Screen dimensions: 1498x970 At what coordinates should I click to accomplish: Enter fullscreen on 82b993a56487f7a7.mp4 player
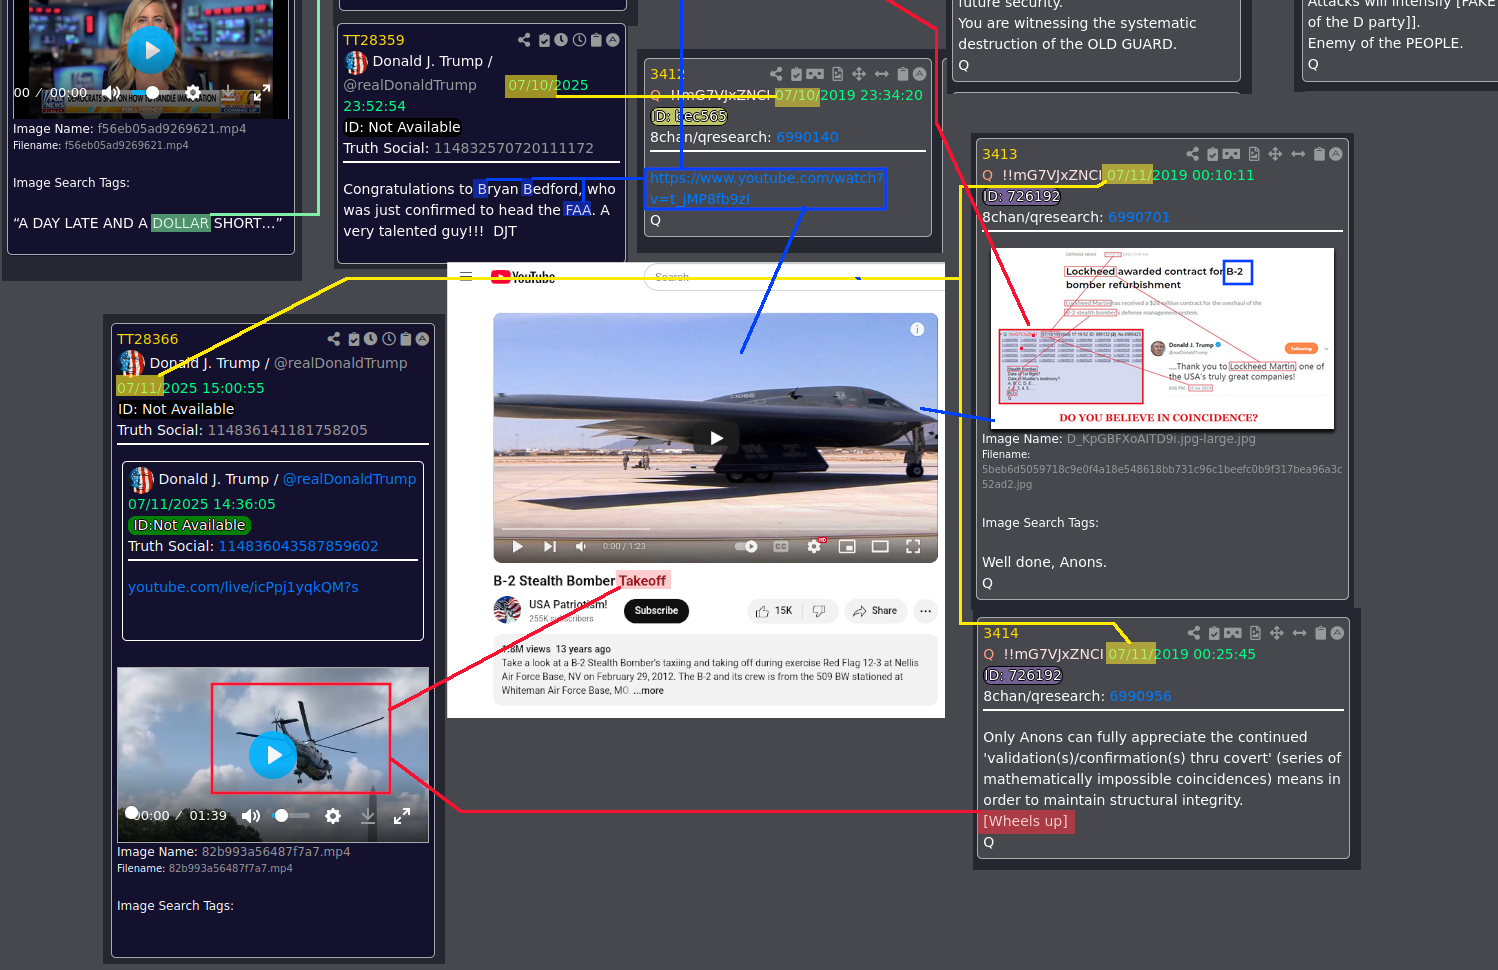click(x=402, y=816)
